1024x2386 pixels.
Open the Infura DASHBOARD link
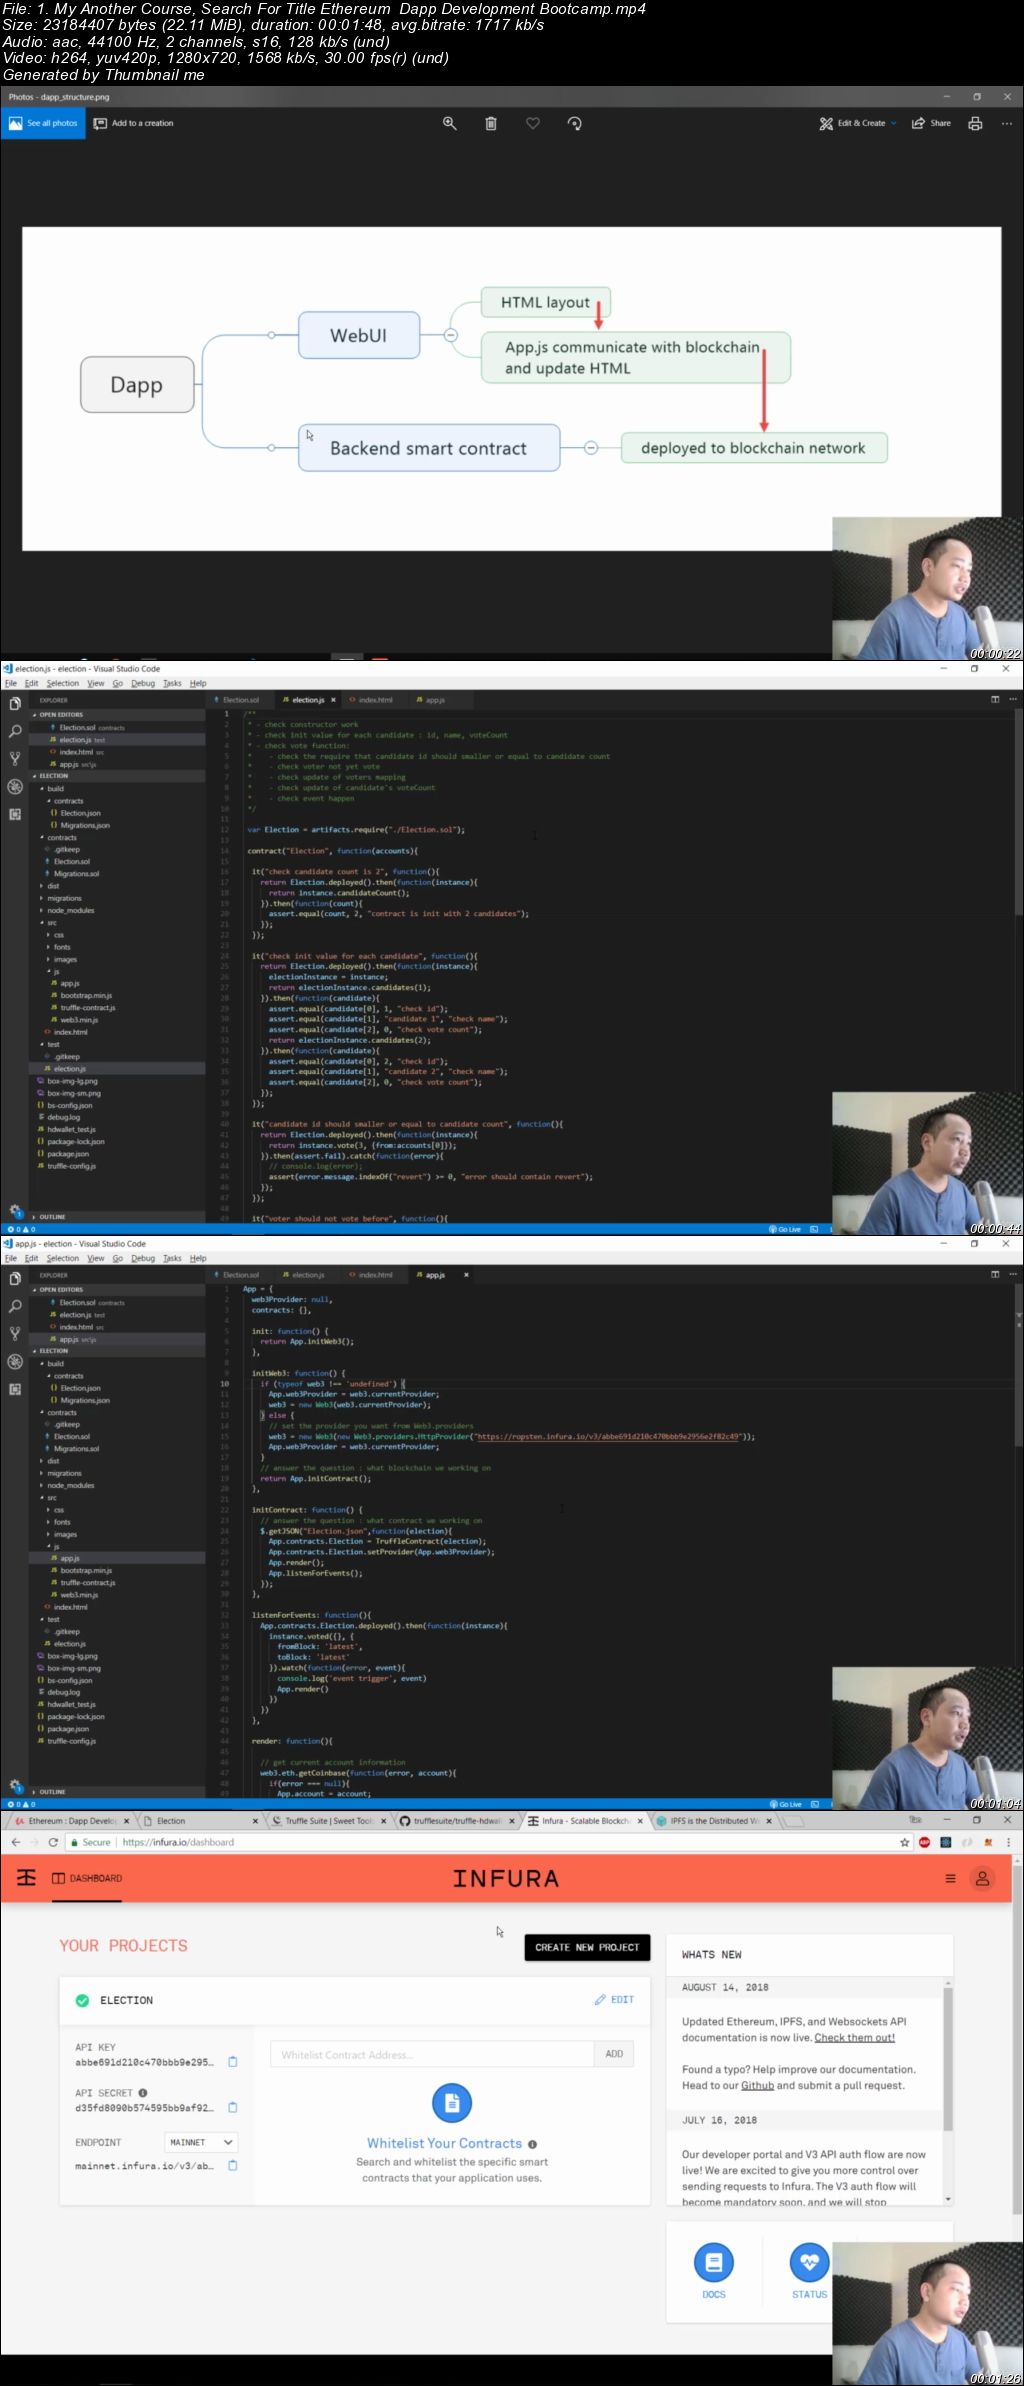87,1878
